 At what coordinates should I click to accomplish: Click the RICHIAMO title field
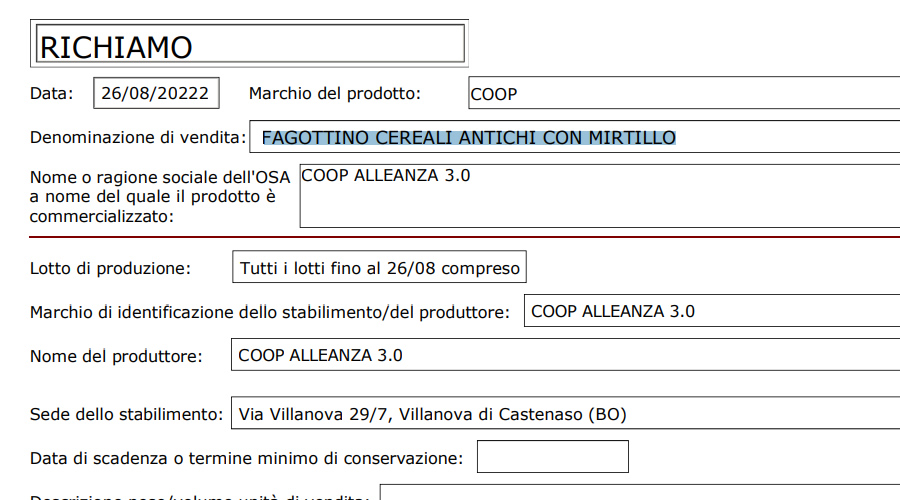tap(250, 44)
